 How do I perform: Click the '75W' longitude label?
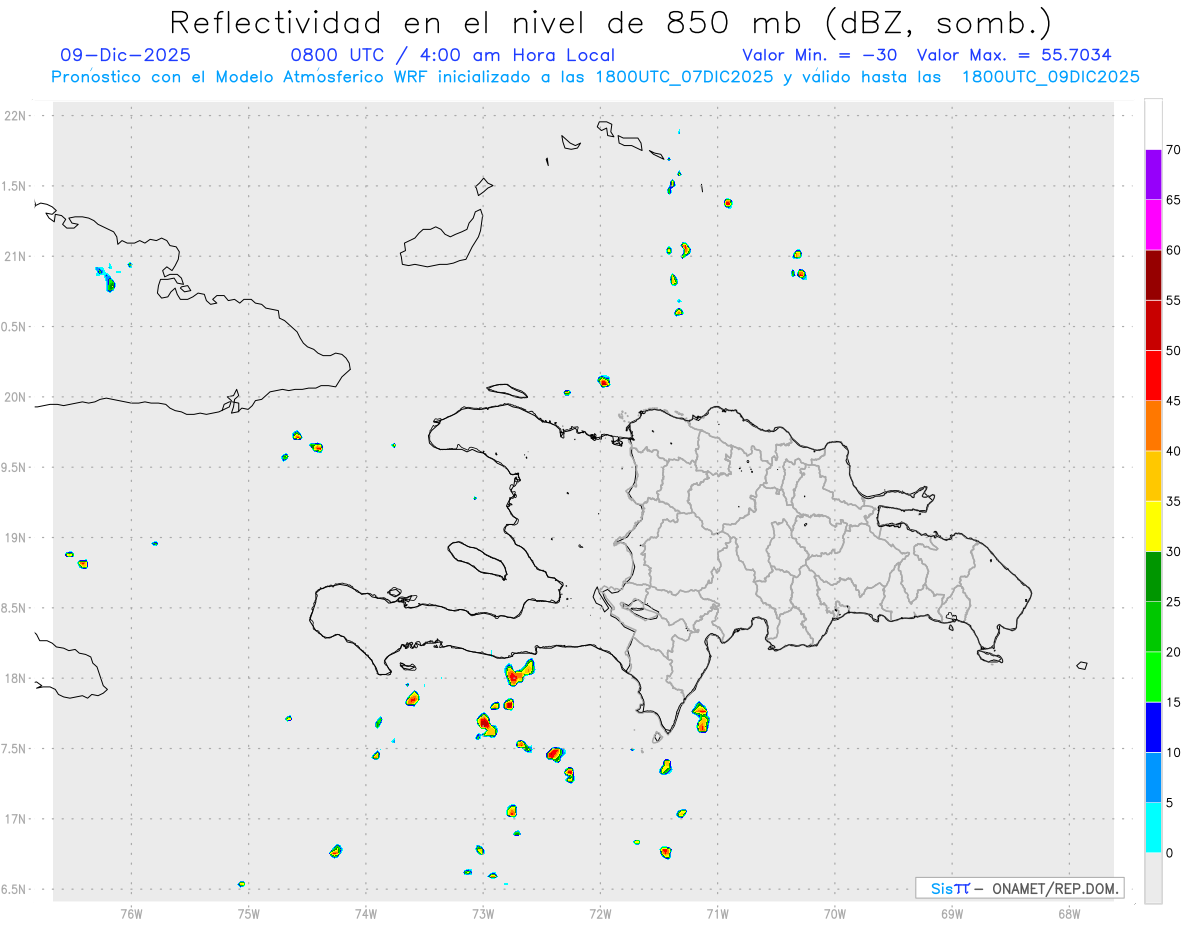click(249, 913)
